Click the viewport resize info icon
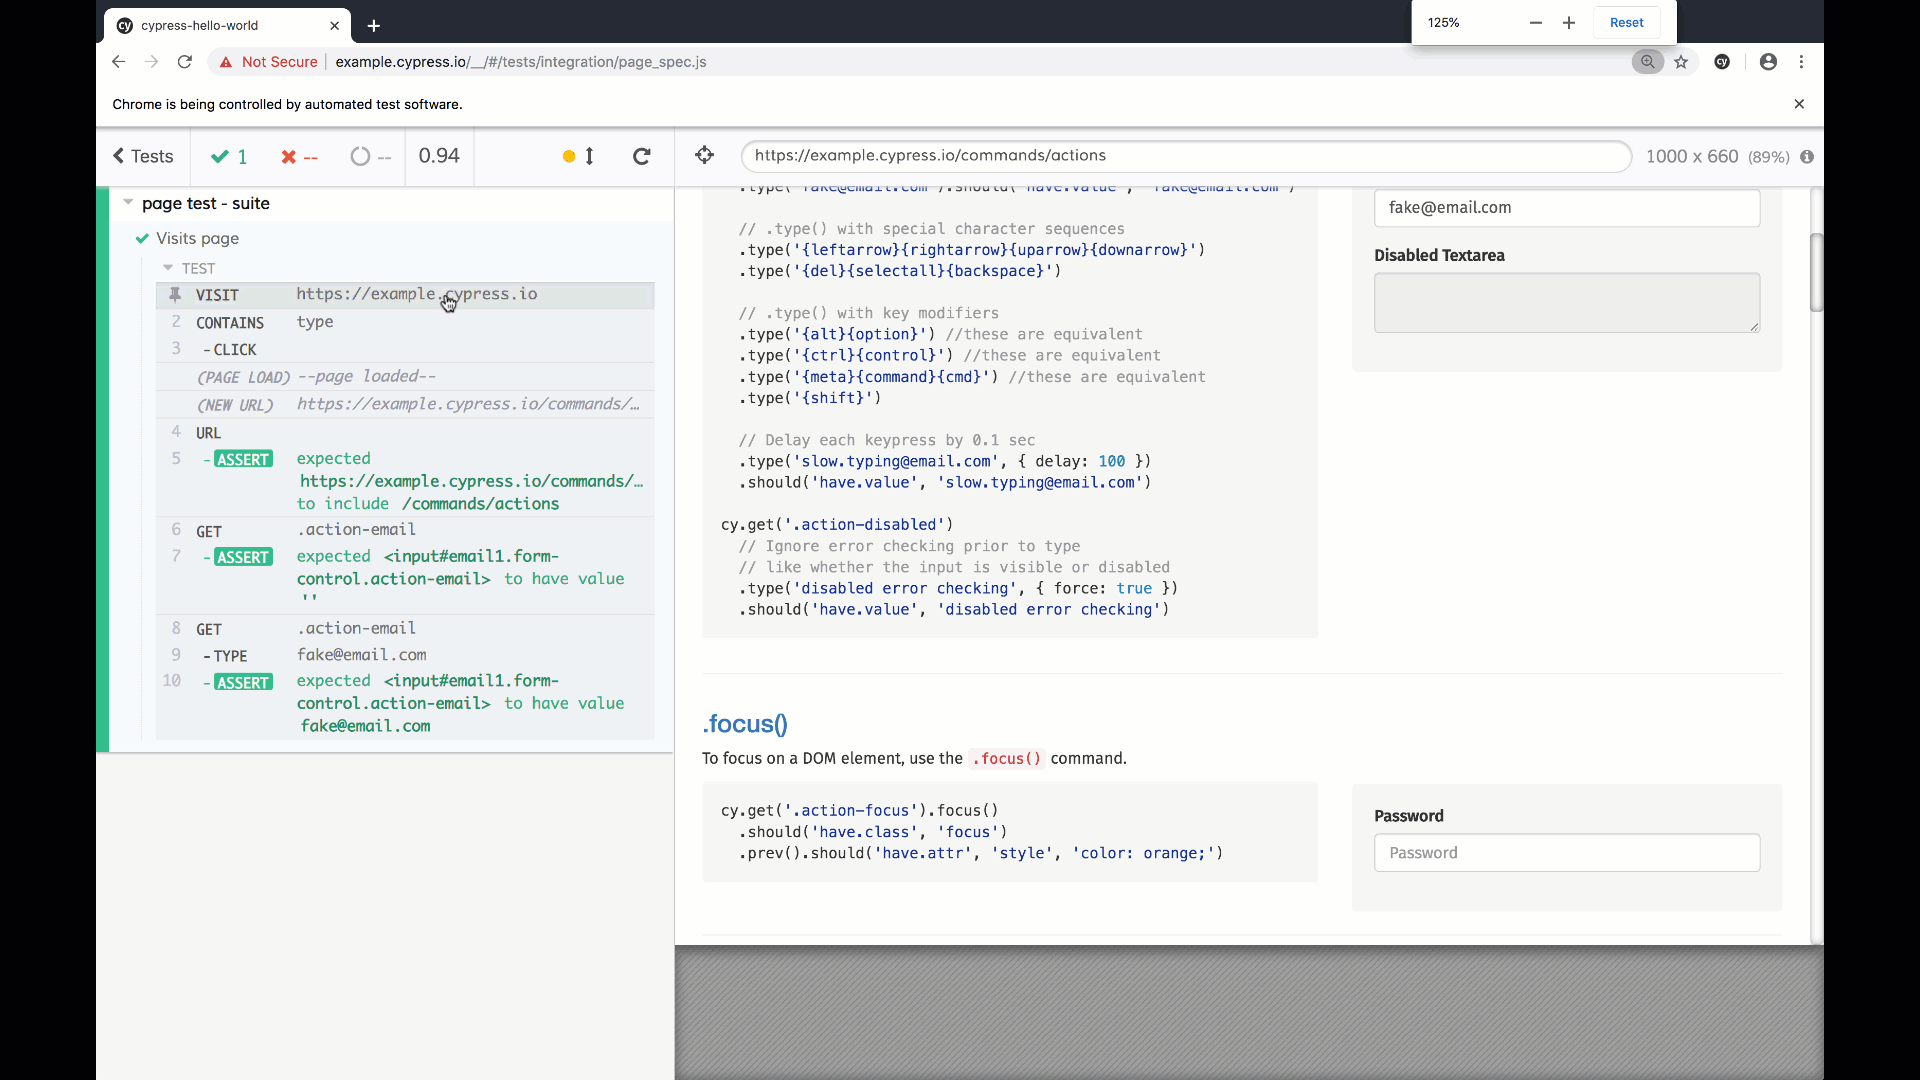 pos(1808,156)
